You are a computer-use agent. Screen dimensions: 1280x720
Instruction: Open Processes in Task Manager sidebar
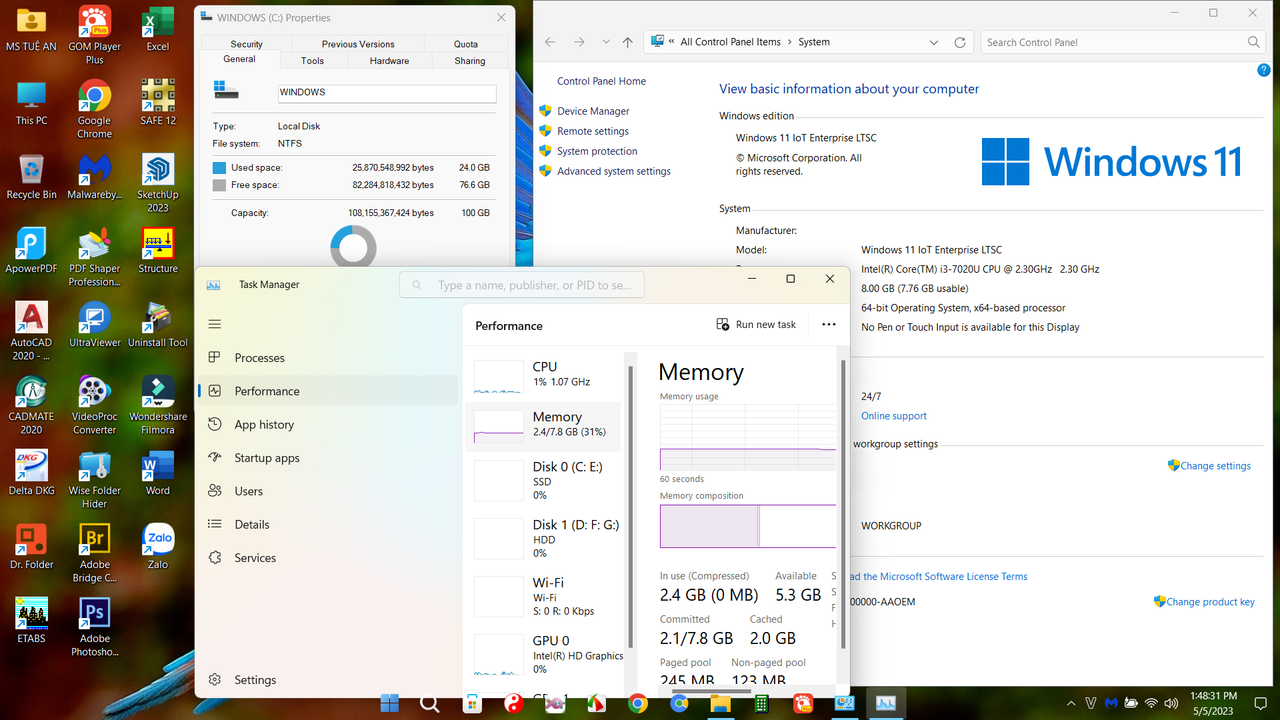coord(328,358)
